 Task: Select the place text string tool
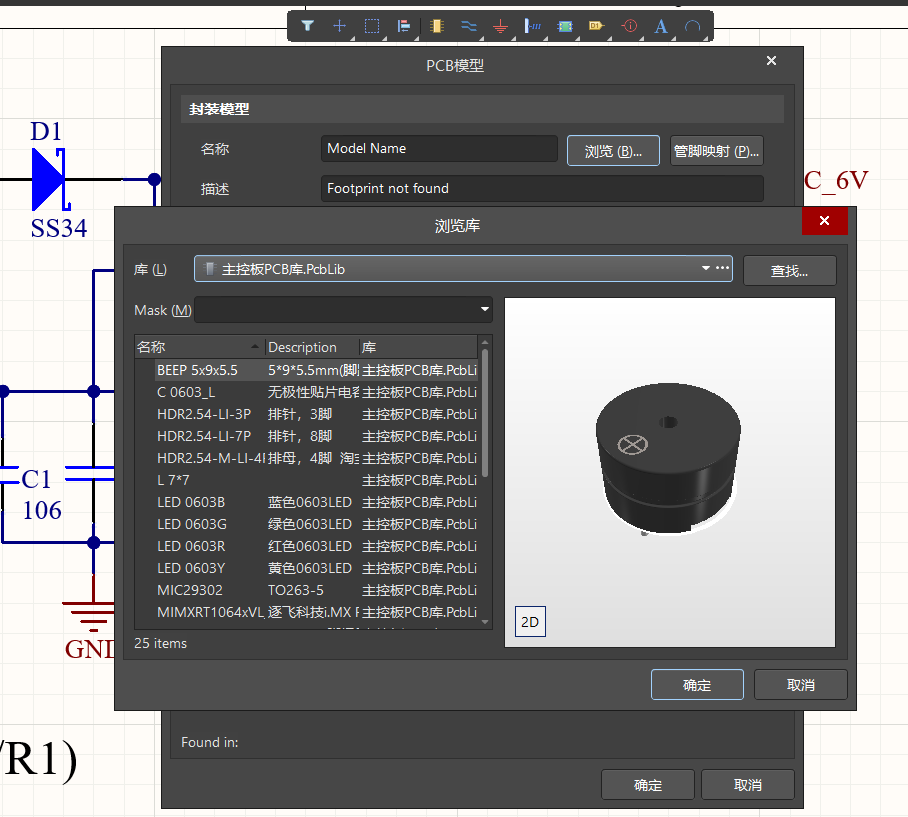pyautogui.click(x=660, y=26)
